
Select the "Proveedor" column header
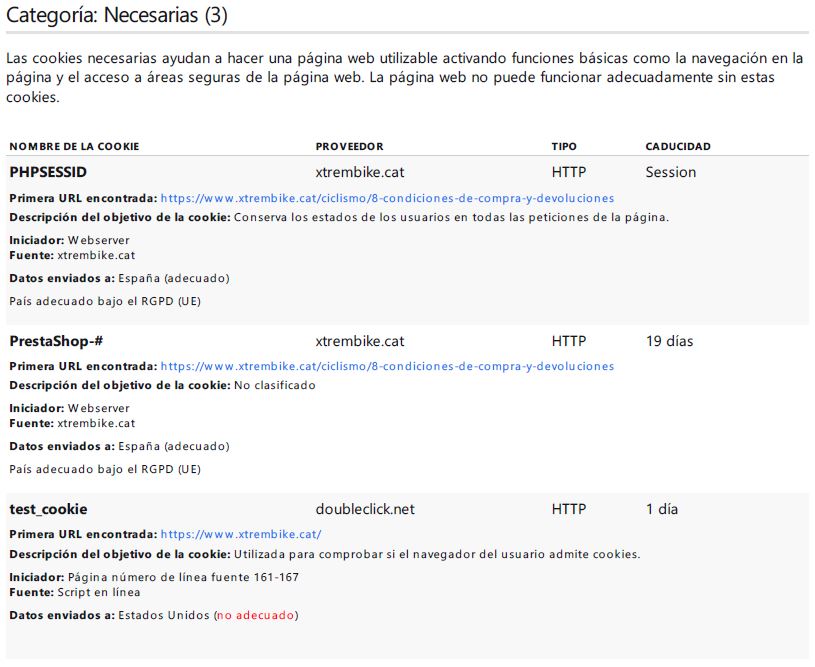tap(349, 146)
